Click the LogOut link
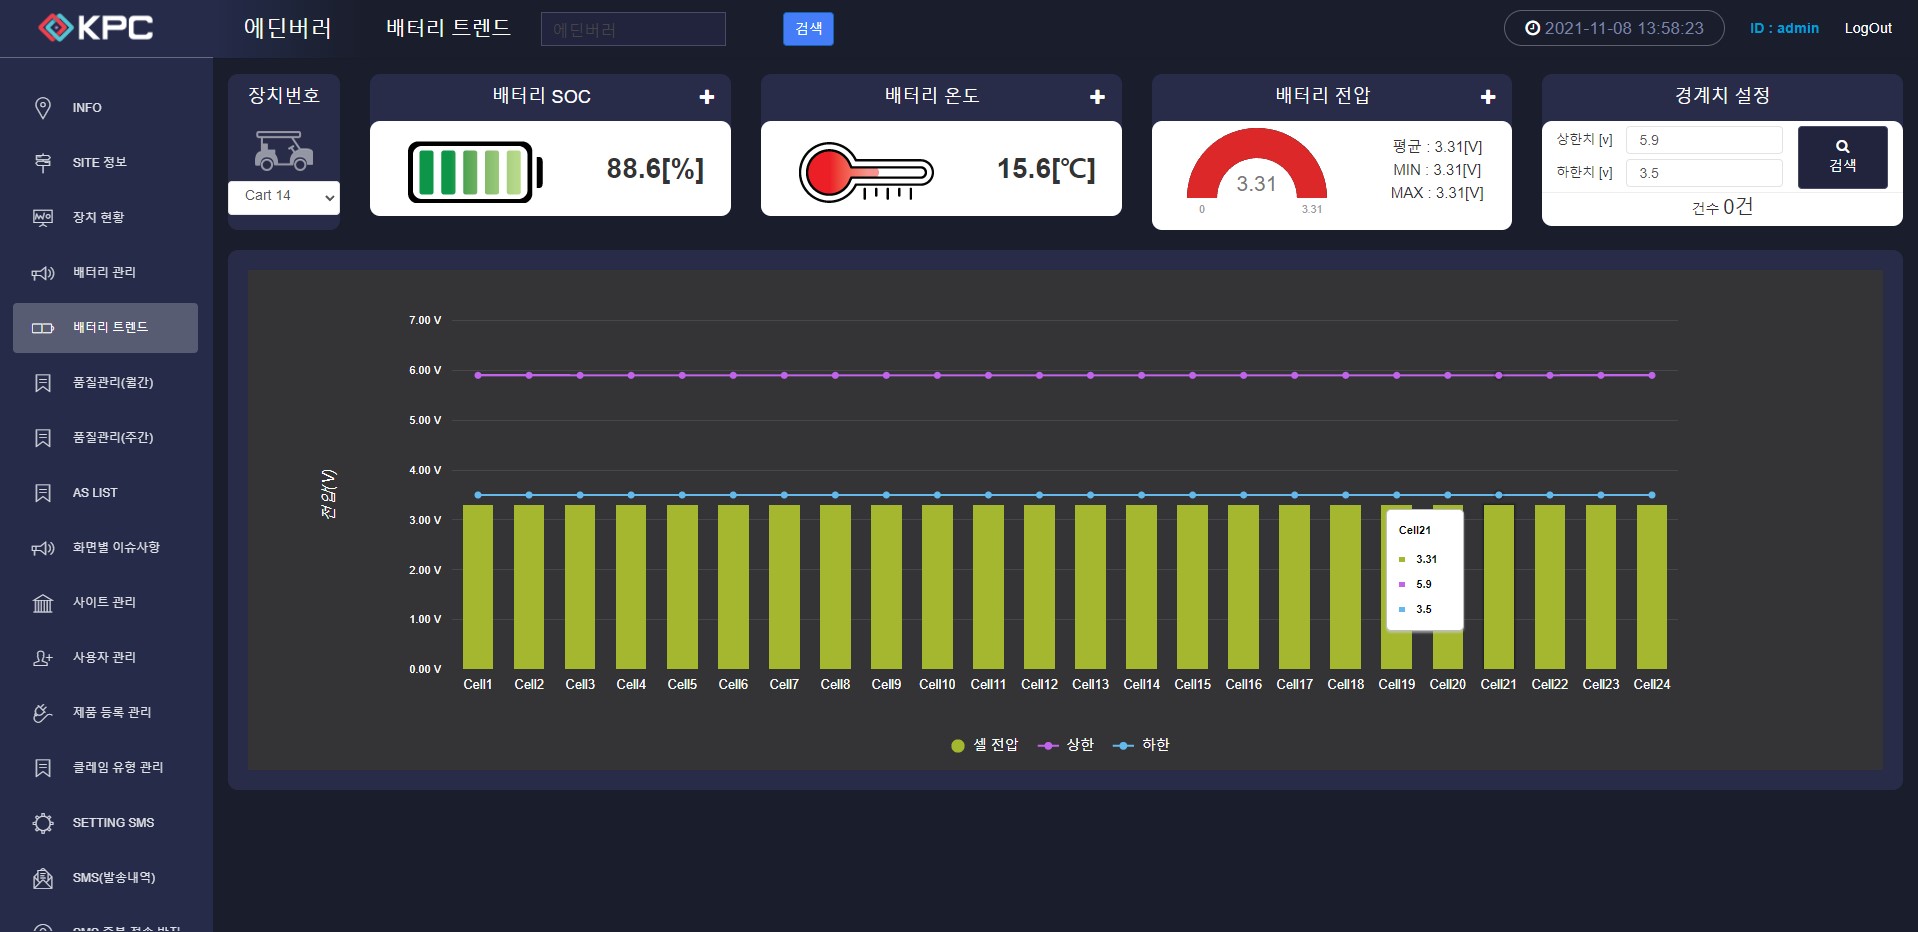 point(1867,28)
